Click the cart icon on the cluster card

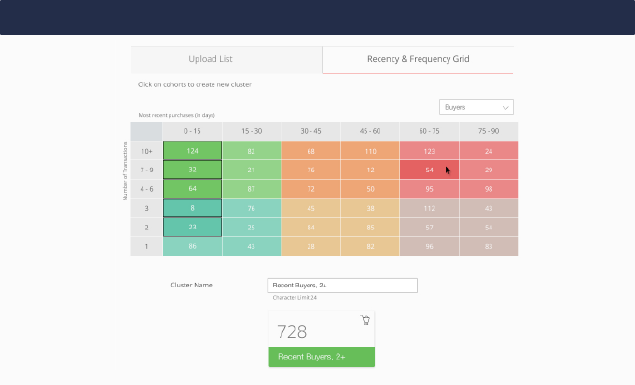point(365,320)
